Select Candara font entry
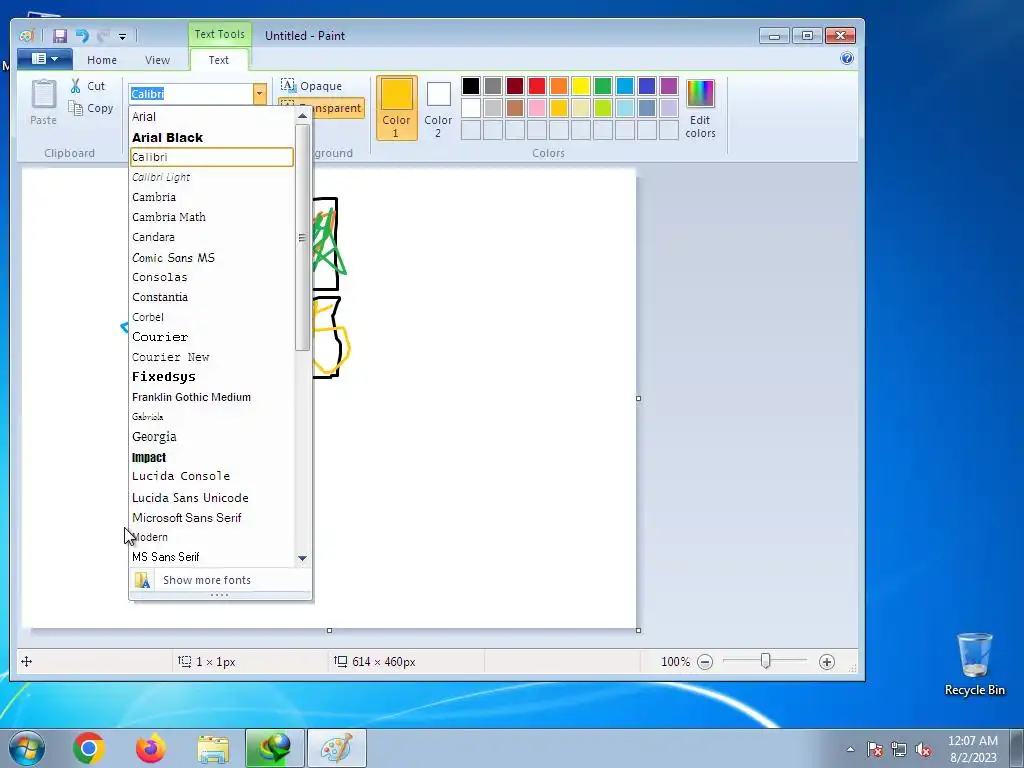 (x=212, y=237)
